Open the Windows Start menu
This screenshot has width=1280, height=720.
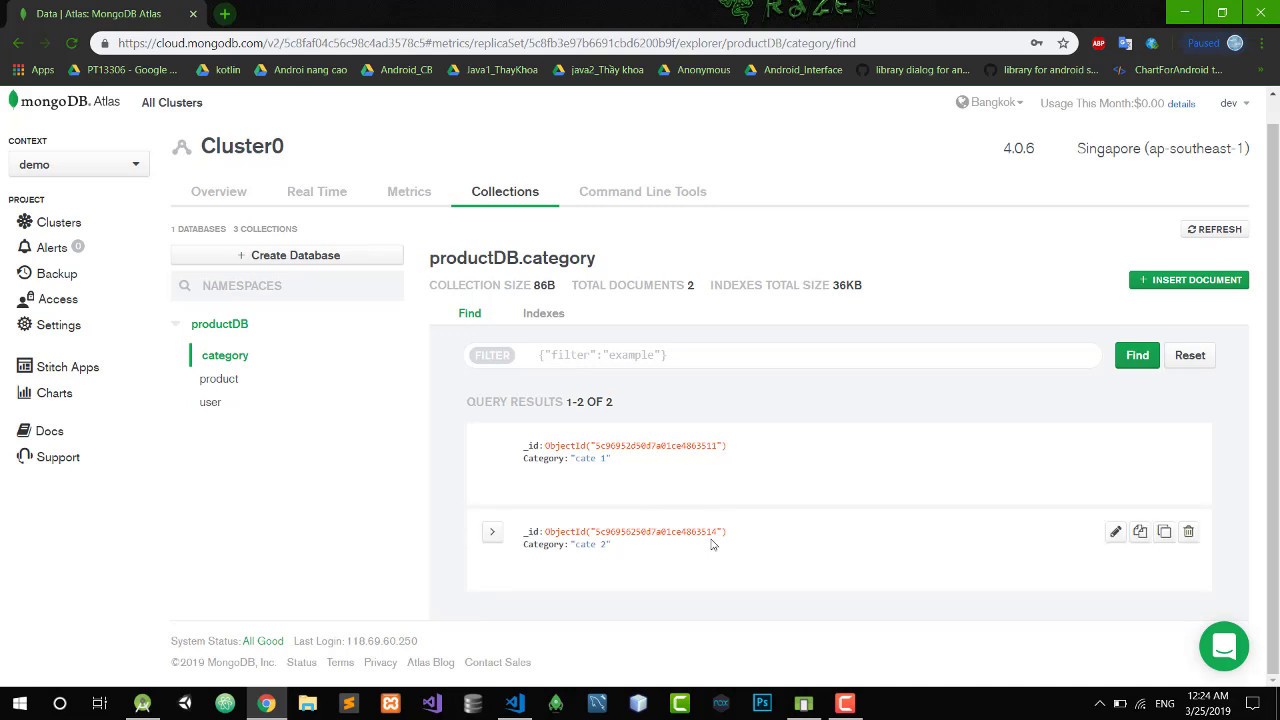click(19, 703)
